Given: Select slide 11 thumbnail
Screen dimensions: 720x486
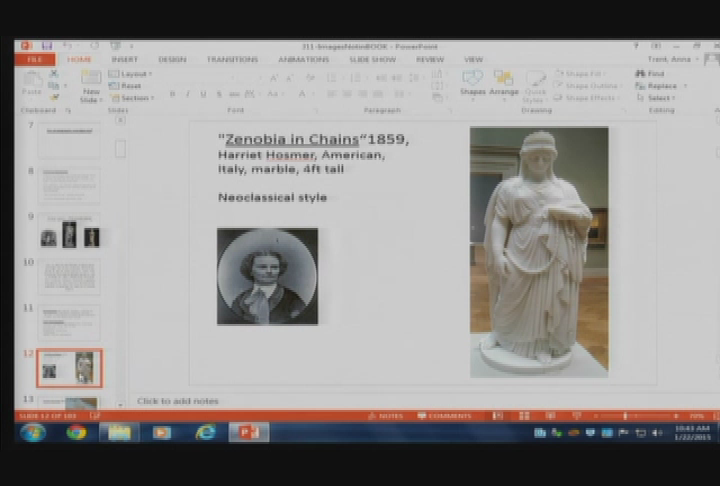Looking at the screenshot, I should 69,323.
